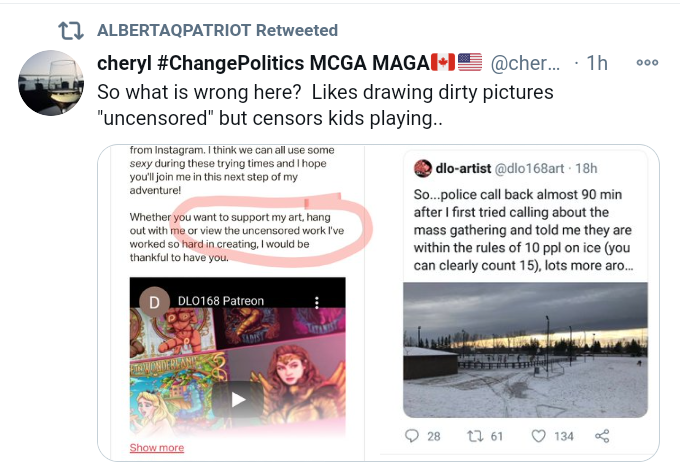Open the tweet's 1h timestamp
680x467 pixels.
[596, 62]
